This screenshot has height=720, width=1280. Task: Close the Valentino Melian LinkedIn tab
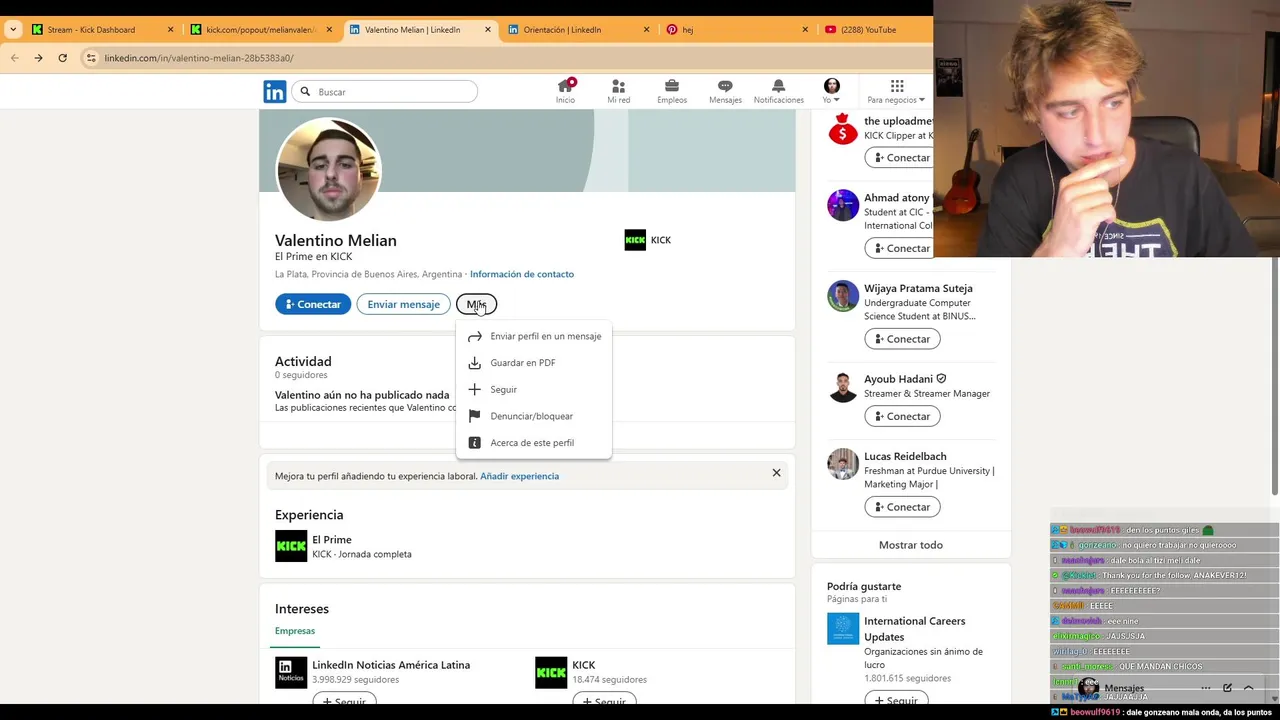point(488,30)
